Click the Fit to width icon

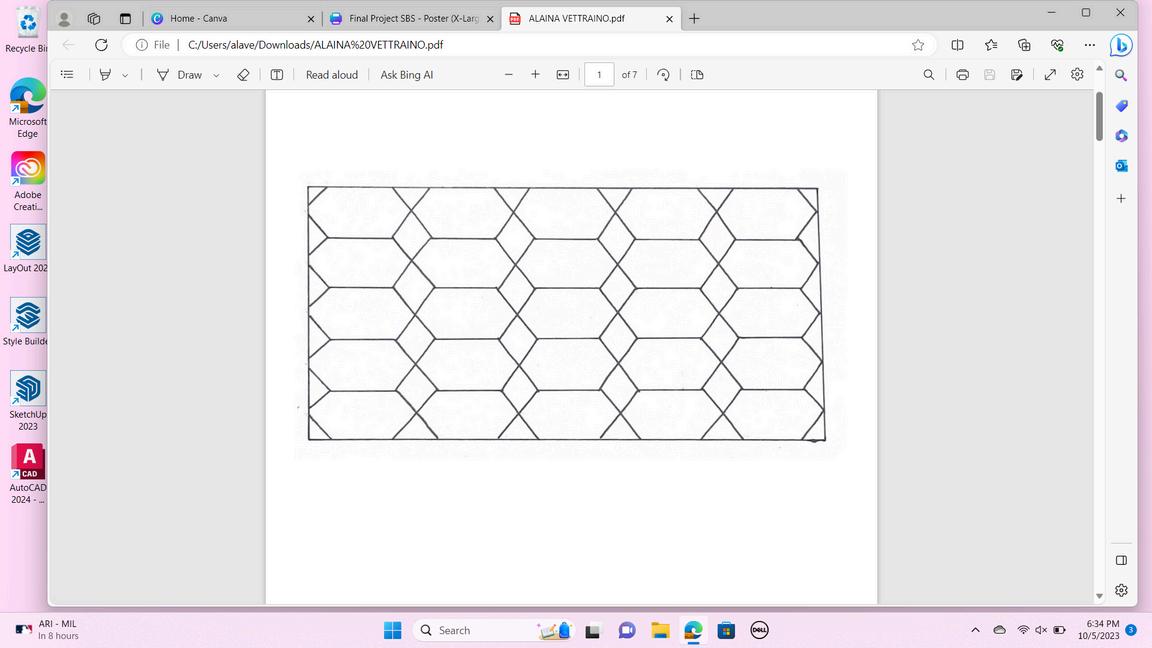[563, 74]
